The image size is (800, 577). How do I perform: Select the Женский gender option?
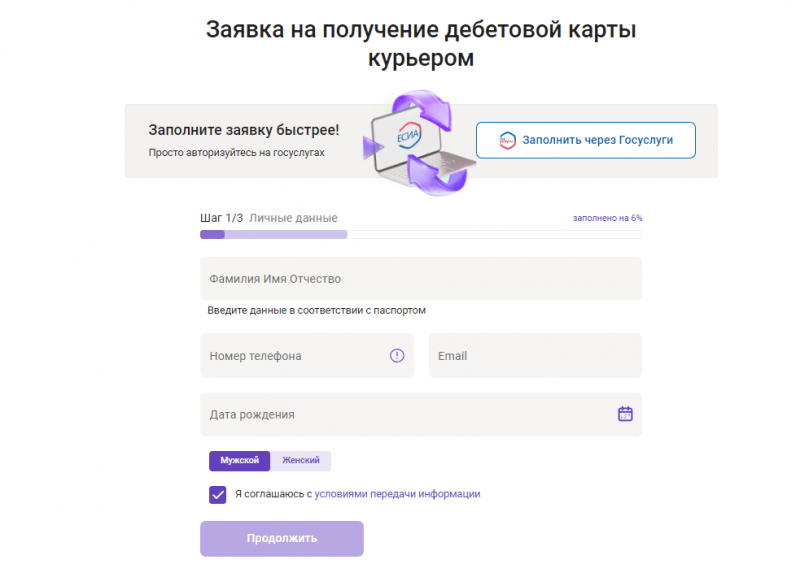(300, 461)
